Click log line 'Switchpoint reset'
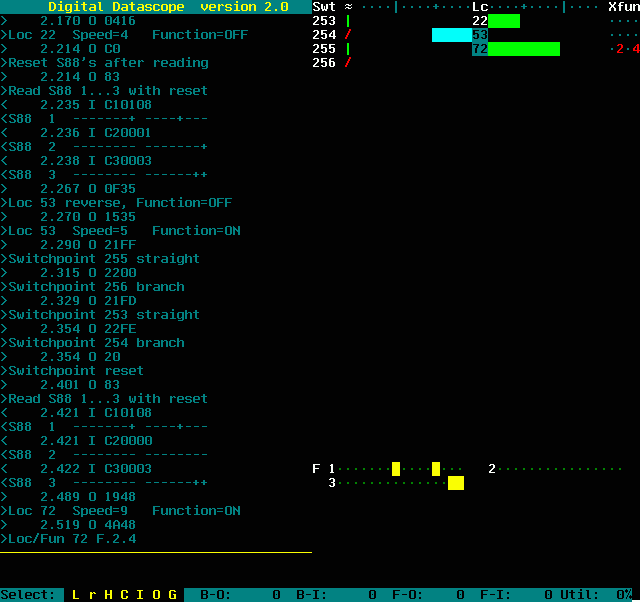Screen dimensions: 640x602 (72, 371)
